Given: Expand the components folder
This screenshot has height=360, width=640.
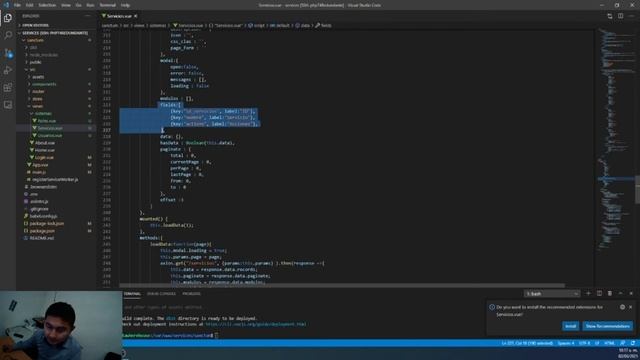Looking at the screenshot, I should 44,84.
